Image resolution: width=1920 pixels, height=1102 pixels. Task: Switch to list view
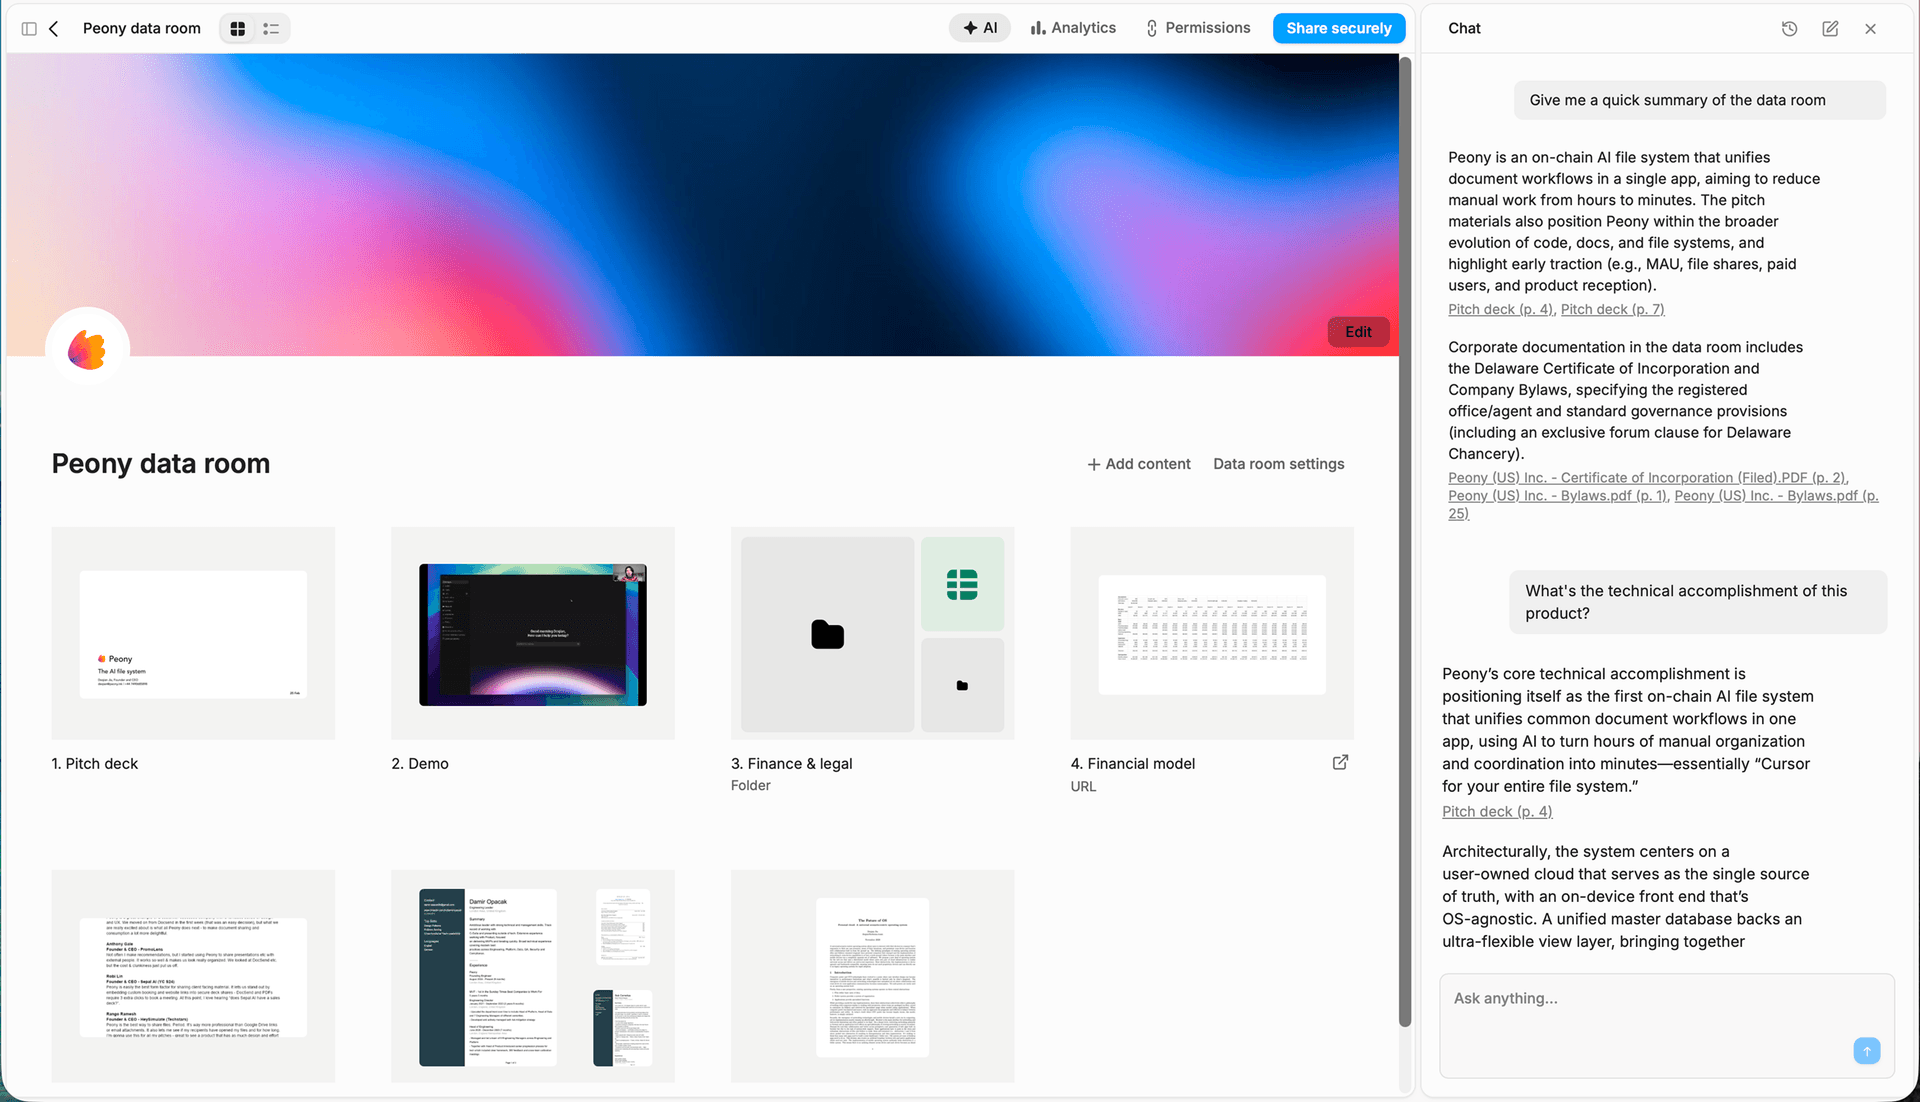click(269, 28)
